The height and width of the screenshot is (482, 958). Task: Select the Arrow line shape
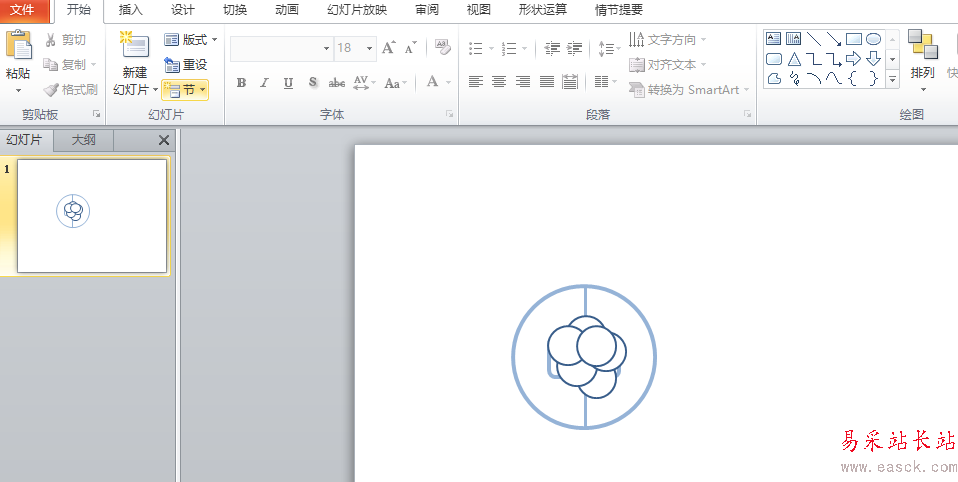coord(833,39)
